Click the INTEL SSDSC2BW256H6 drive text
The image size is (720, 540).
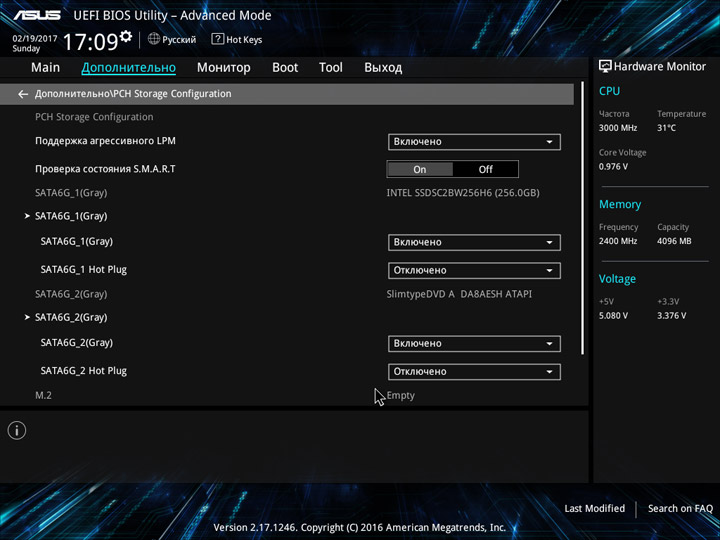(x=463, y=193)
